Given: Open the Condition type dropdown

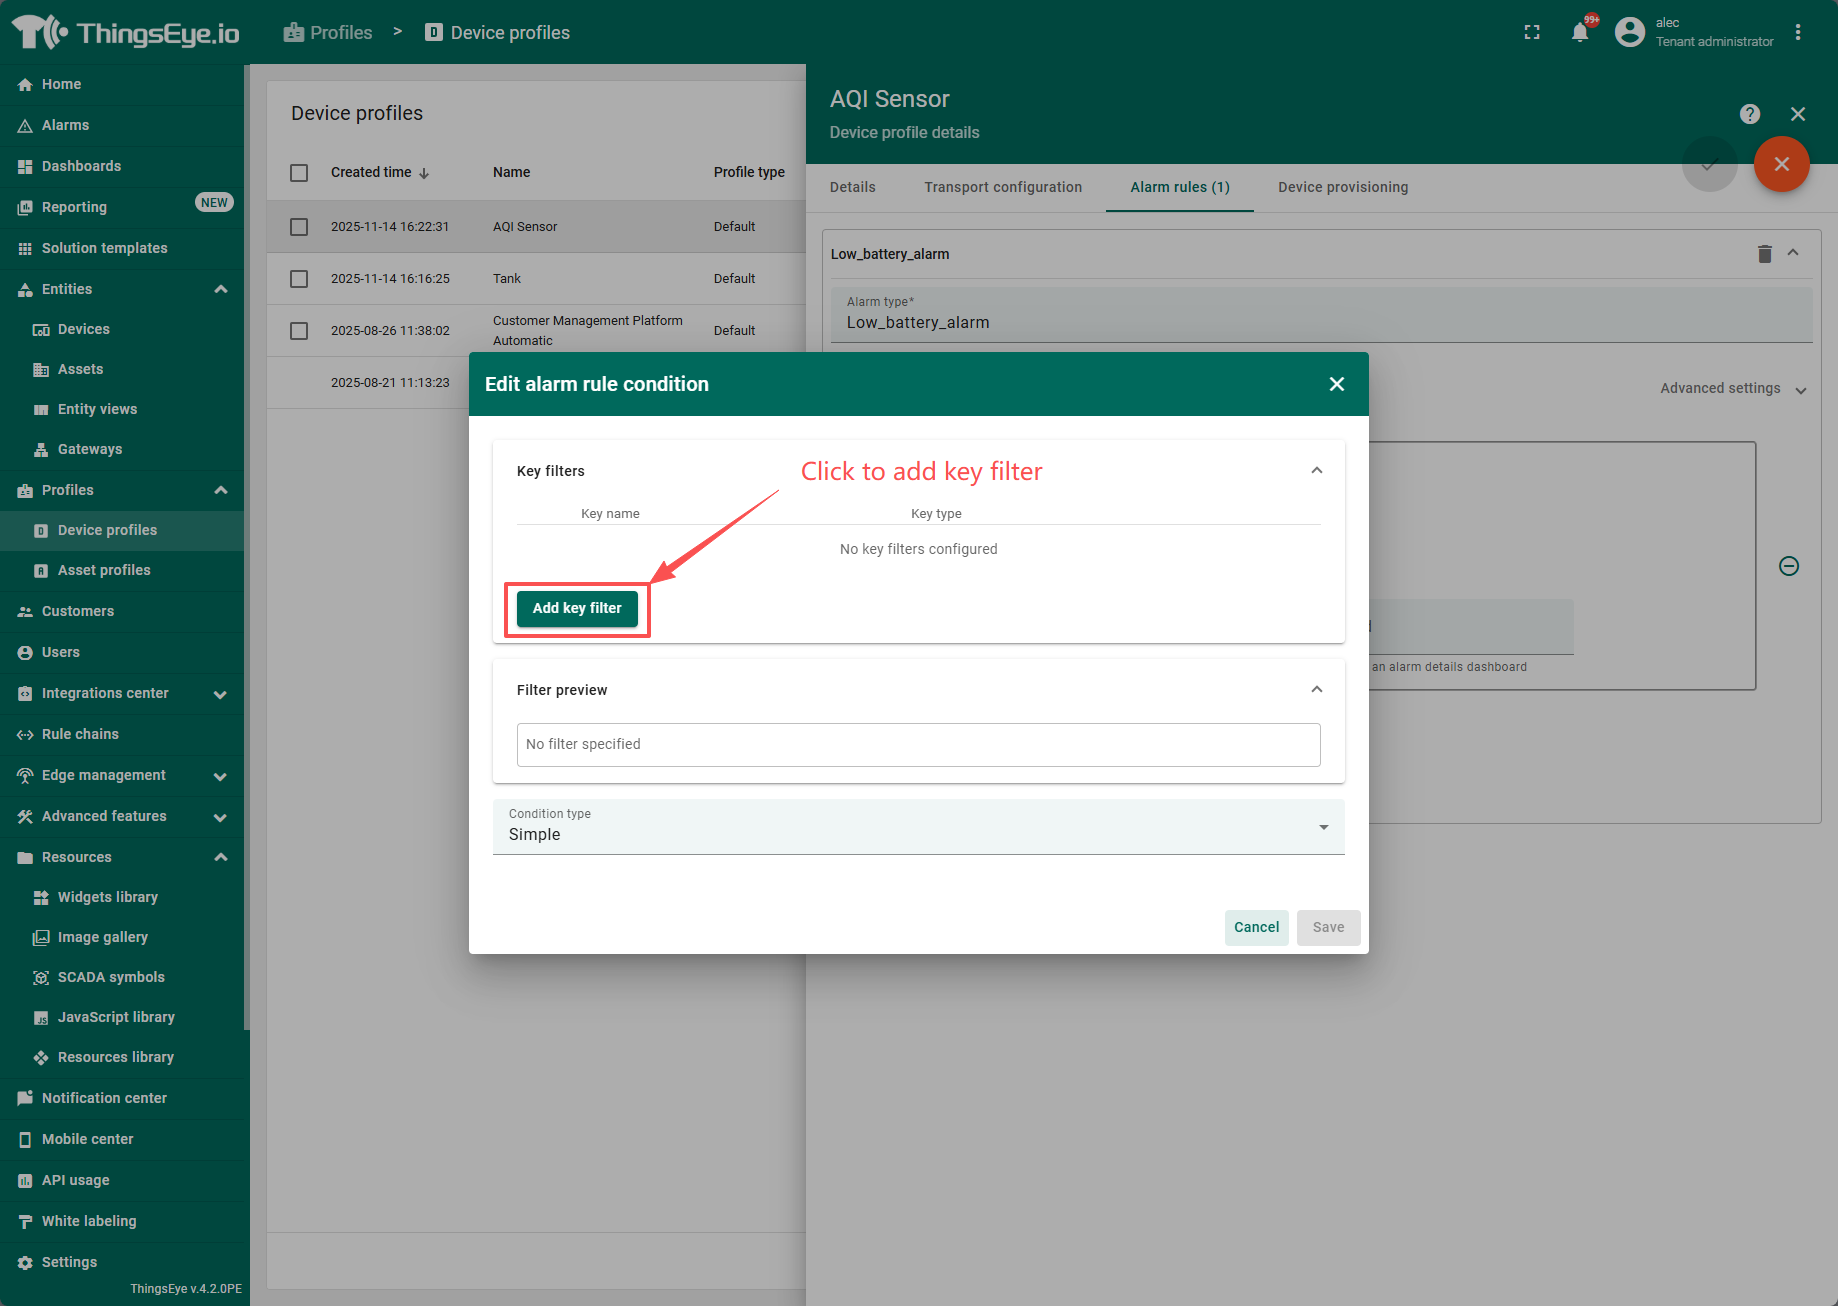Looking at the screenshot, I should coord(918,827).
